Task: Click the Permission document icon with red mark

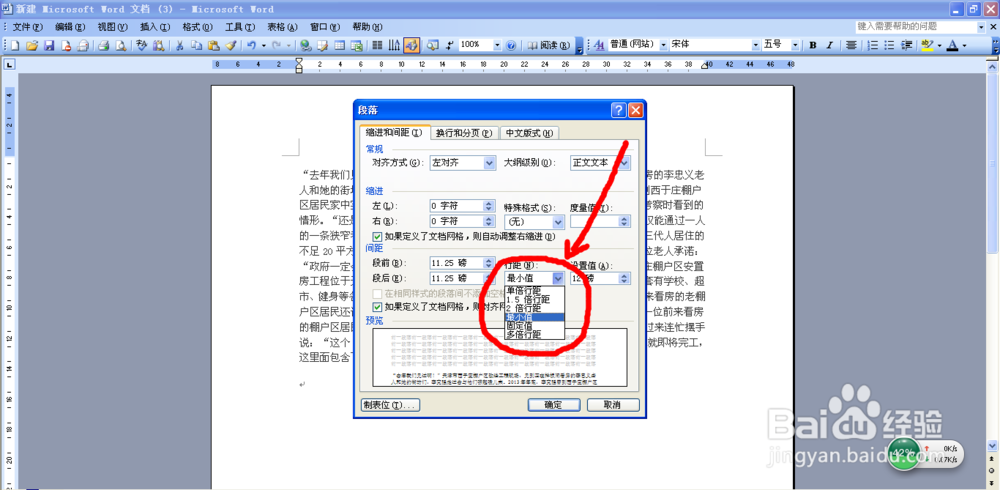Action: click(66, 45)
